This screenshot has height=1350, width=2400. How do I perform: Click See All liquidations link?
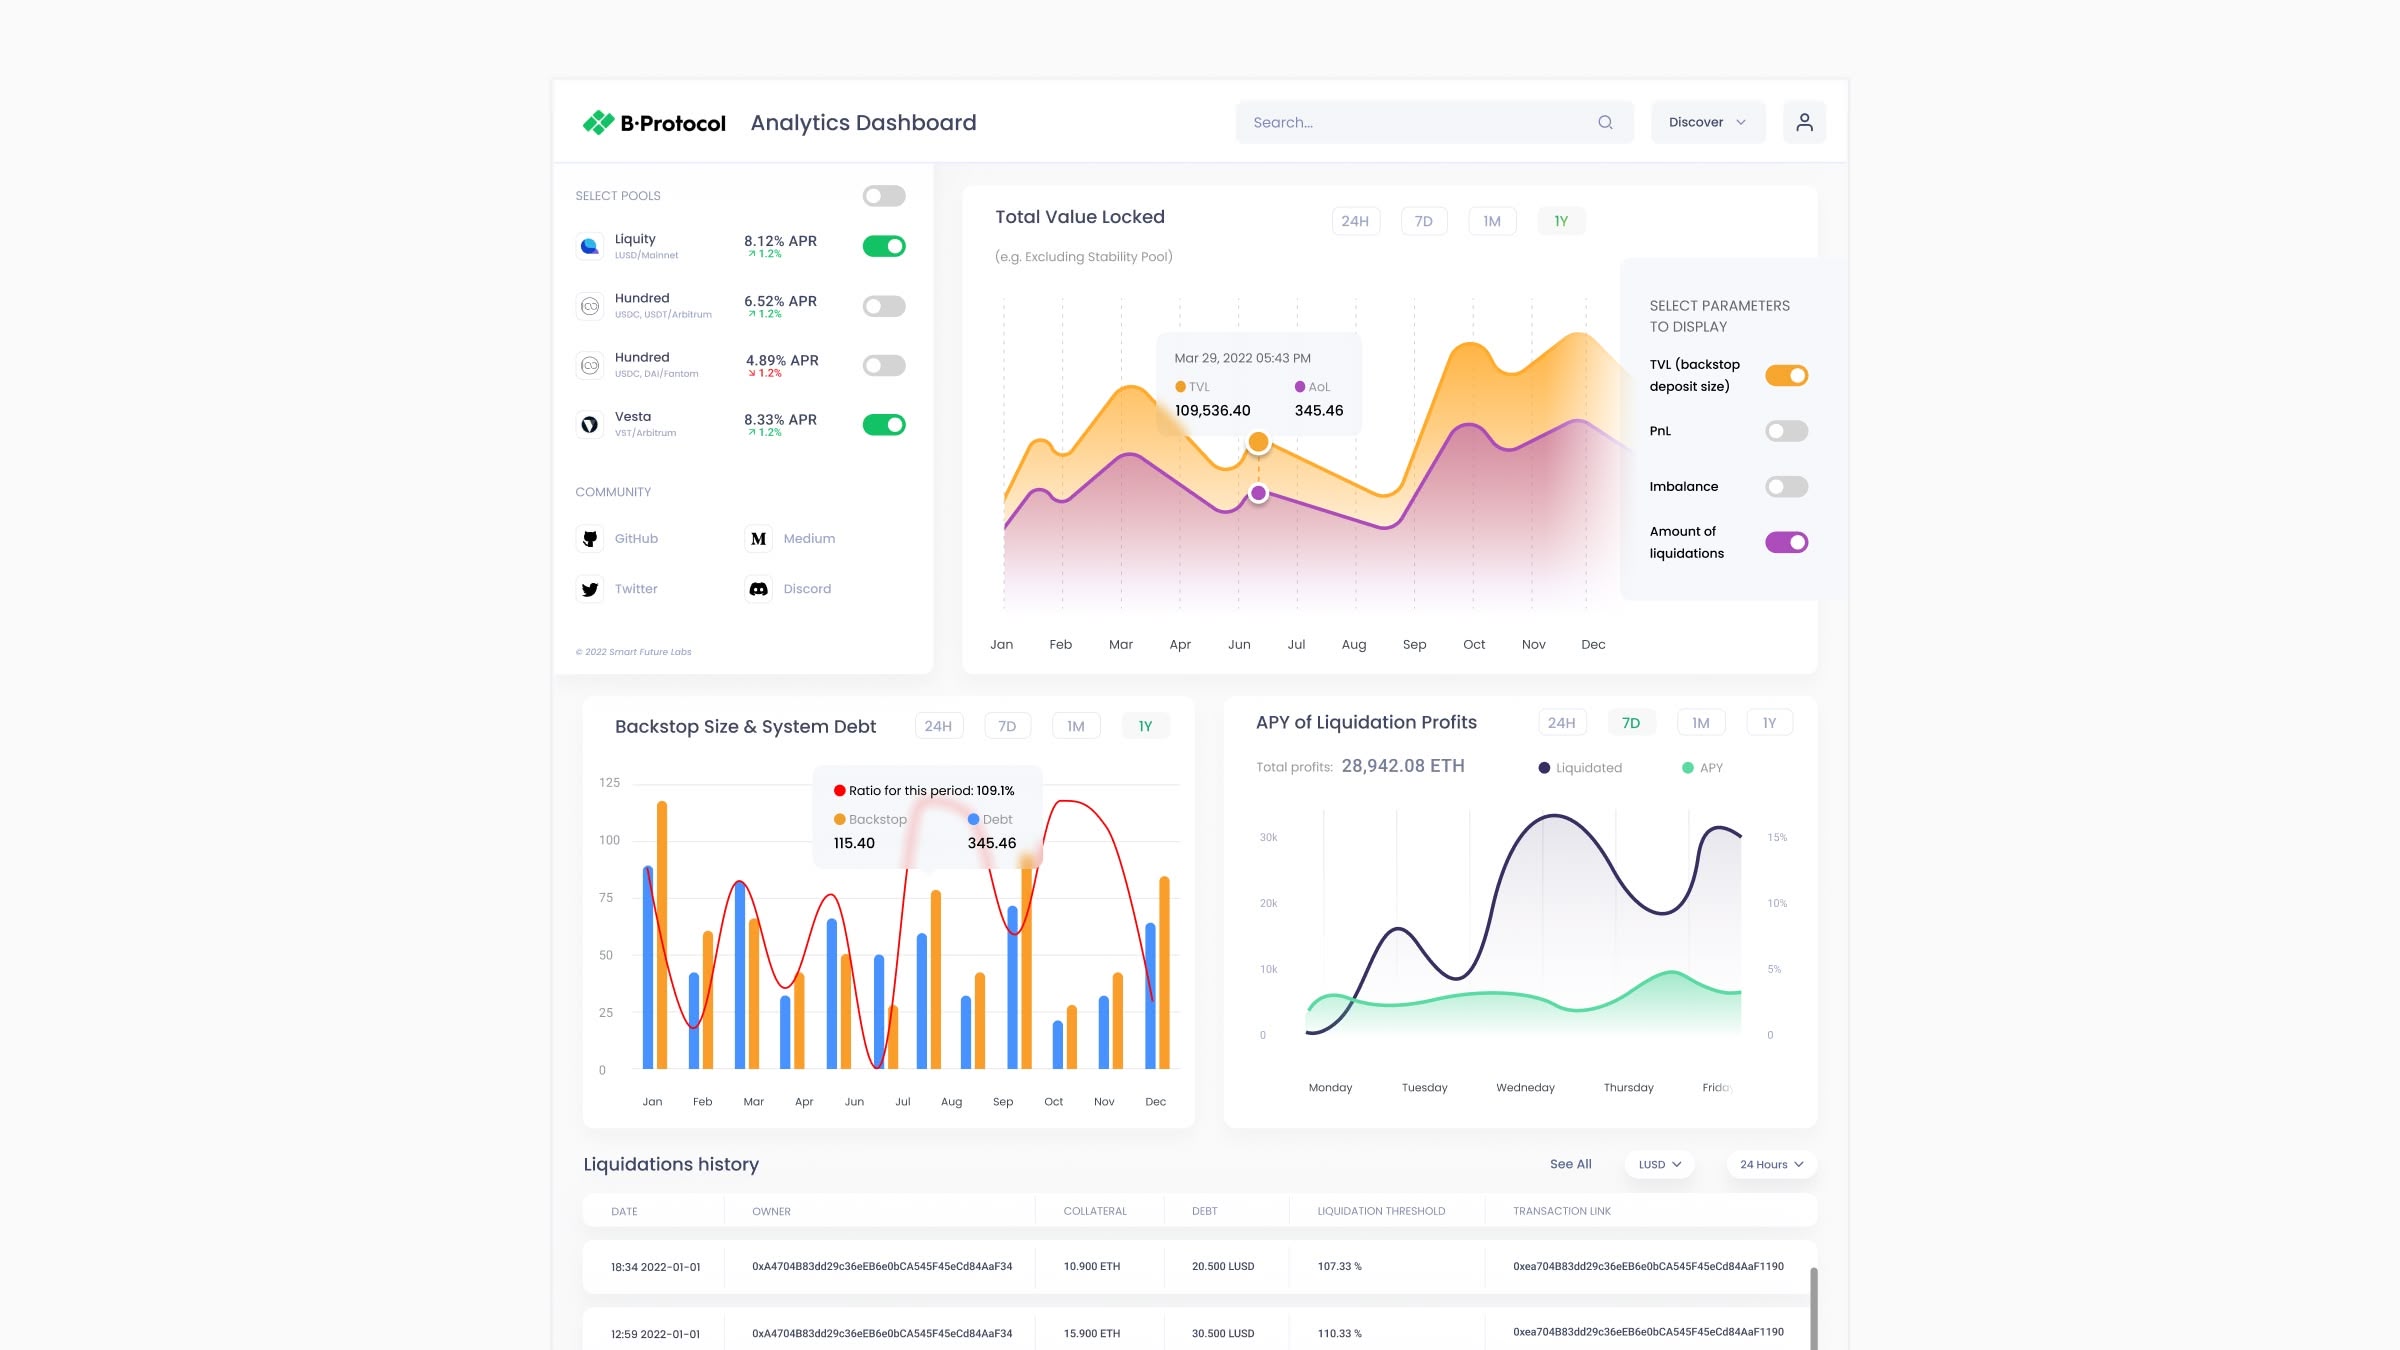1570,1164
